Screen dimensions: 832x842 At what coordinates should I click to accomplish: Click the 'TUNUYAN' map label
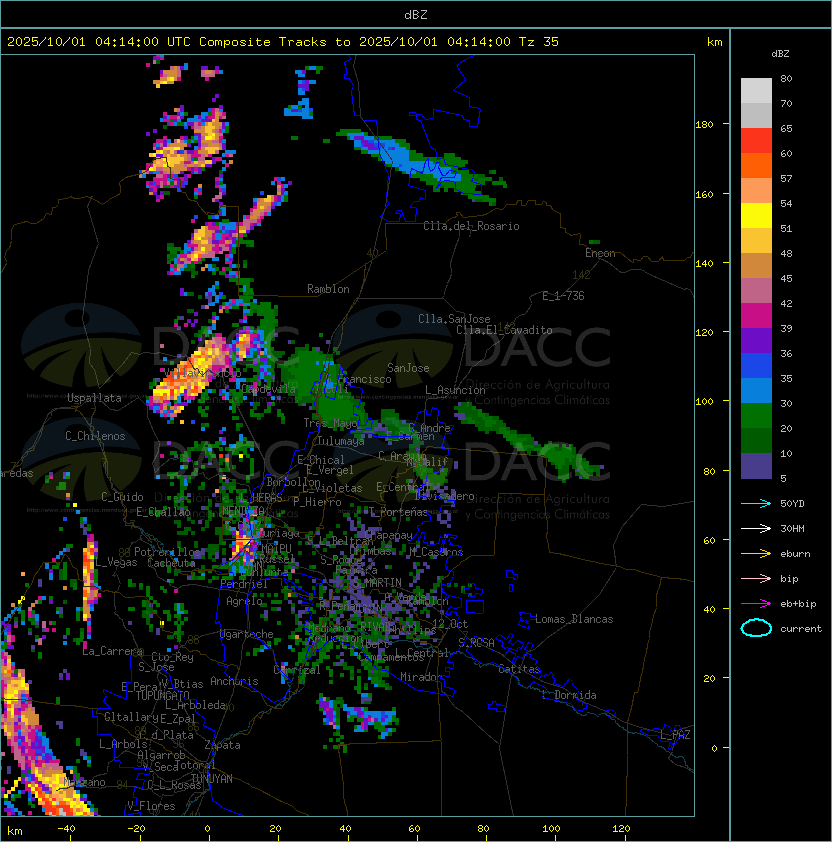click(212, 779)
